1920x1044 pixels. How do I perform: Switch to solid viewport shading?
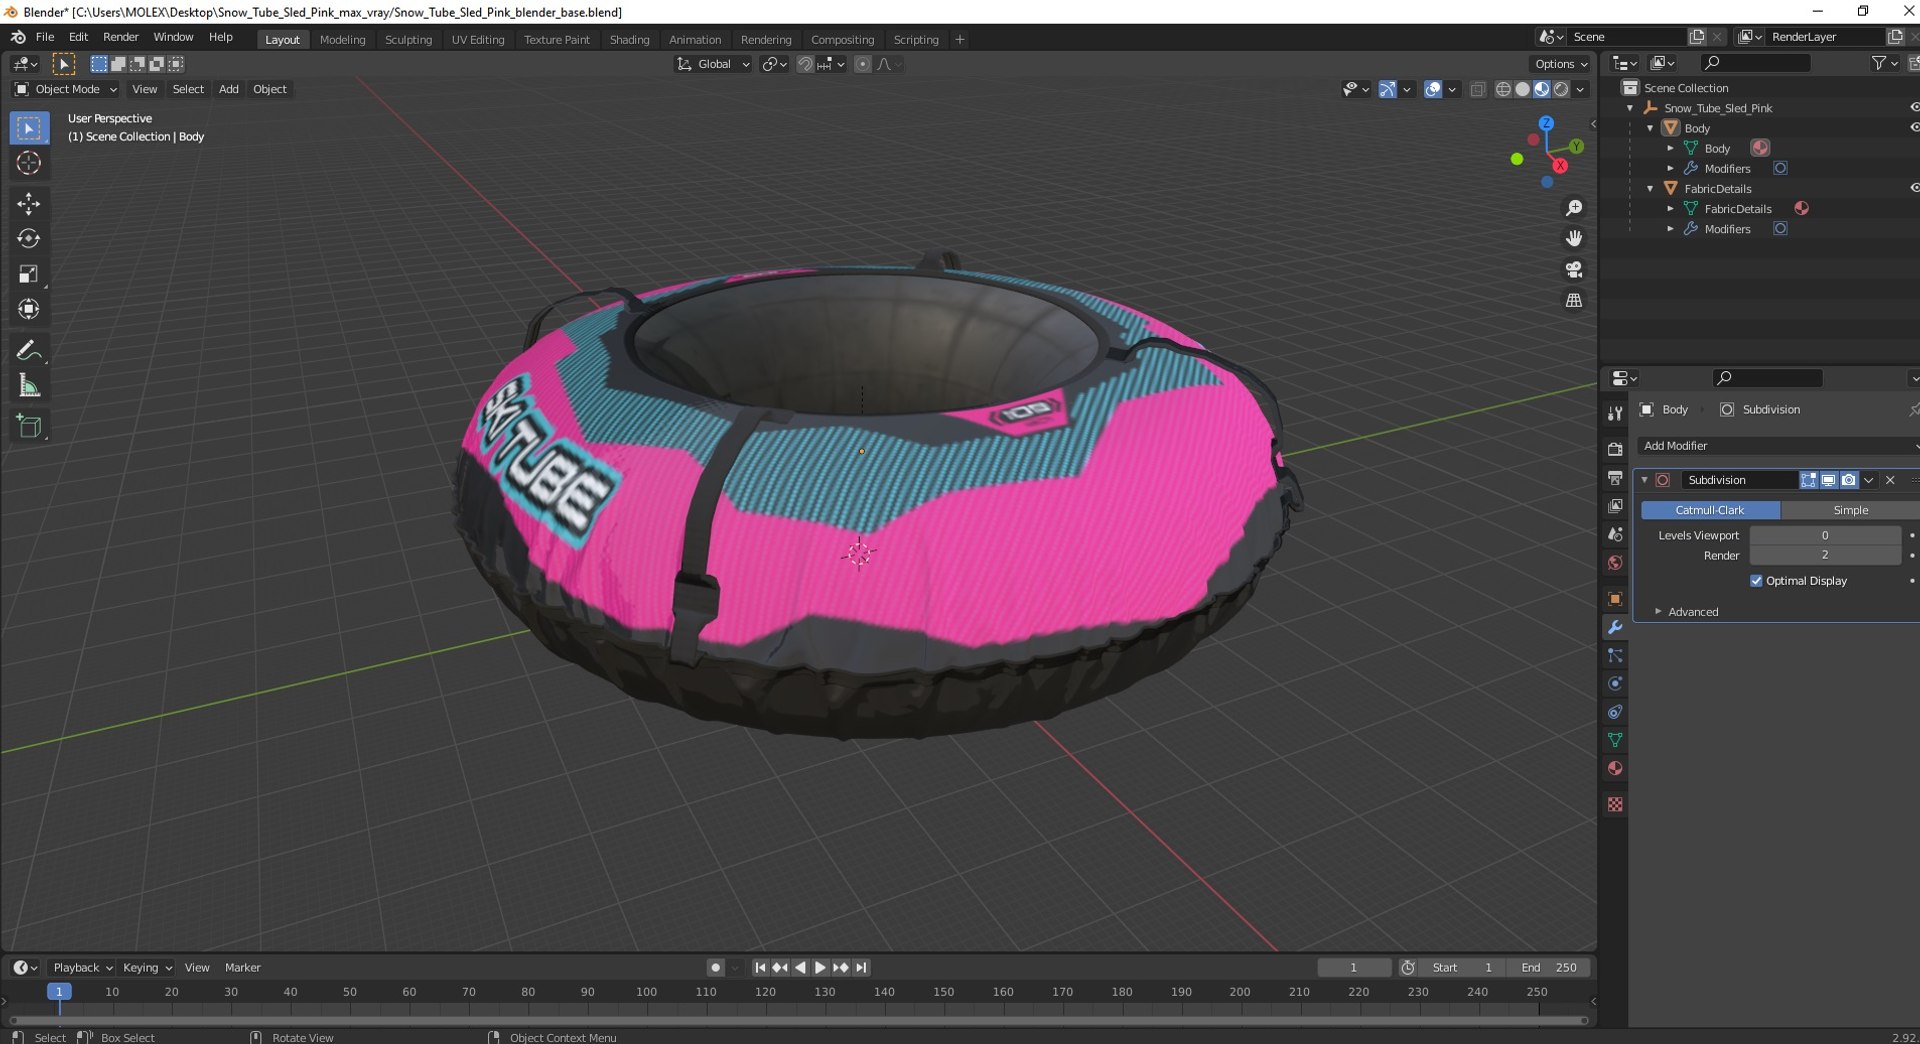point(1522,90)
